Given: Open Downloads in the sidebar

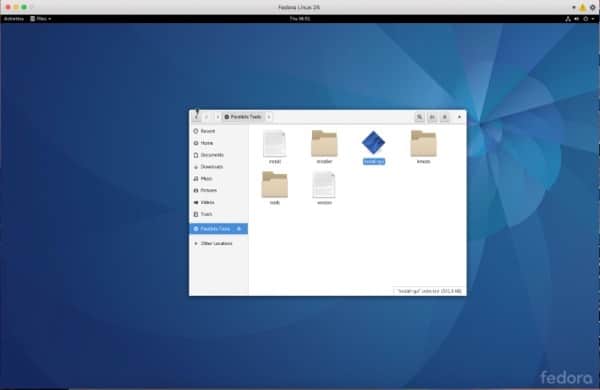Looking at the screenshot, I should 218,167.
